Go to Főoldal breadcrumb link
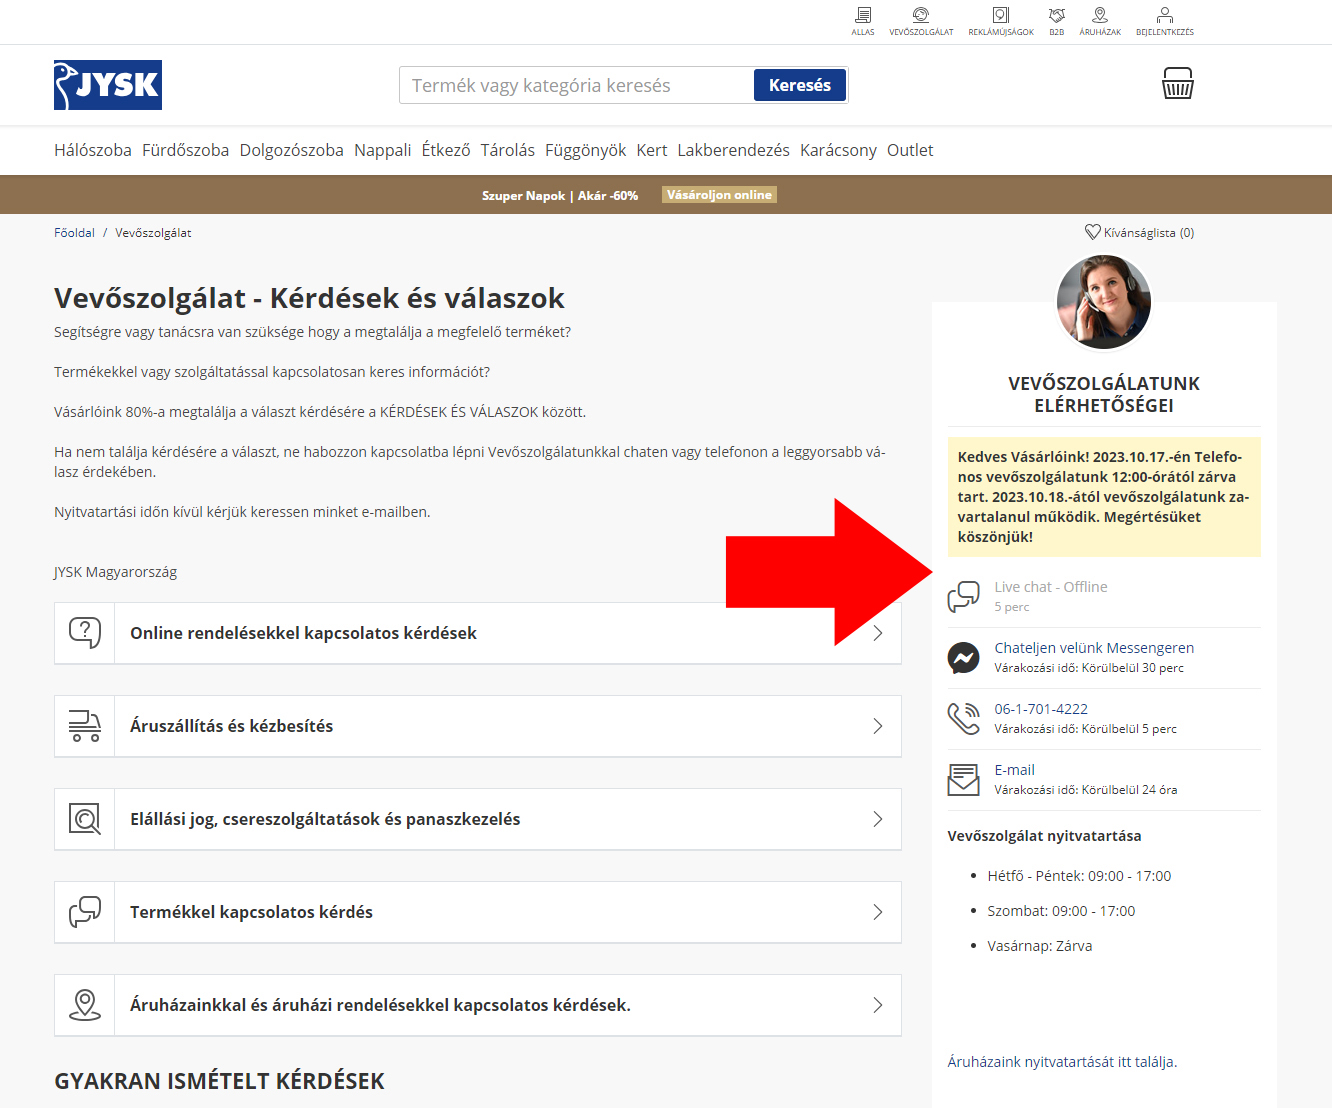The height and width of the screenshot is (1108, 1332). tap(74, 233)
